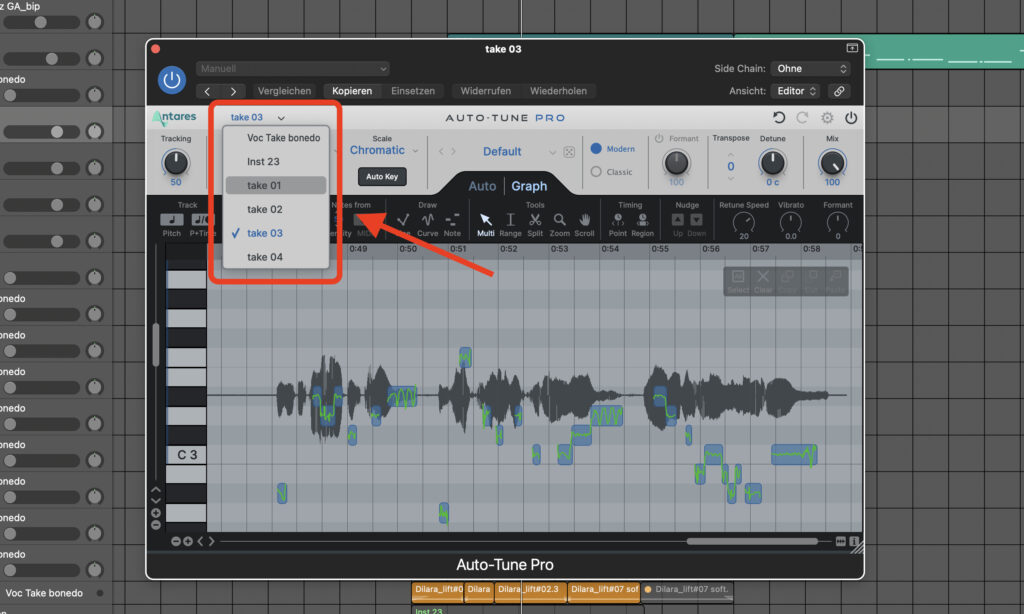Click the Einsetzen button
The height and width of the screenshot is (614, 1024).
click(413, 91)
